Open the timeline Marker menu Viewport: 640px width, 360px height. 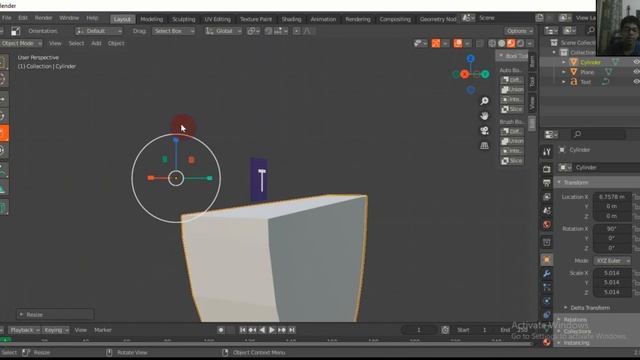pyautogui.click(x=103, y=330)
